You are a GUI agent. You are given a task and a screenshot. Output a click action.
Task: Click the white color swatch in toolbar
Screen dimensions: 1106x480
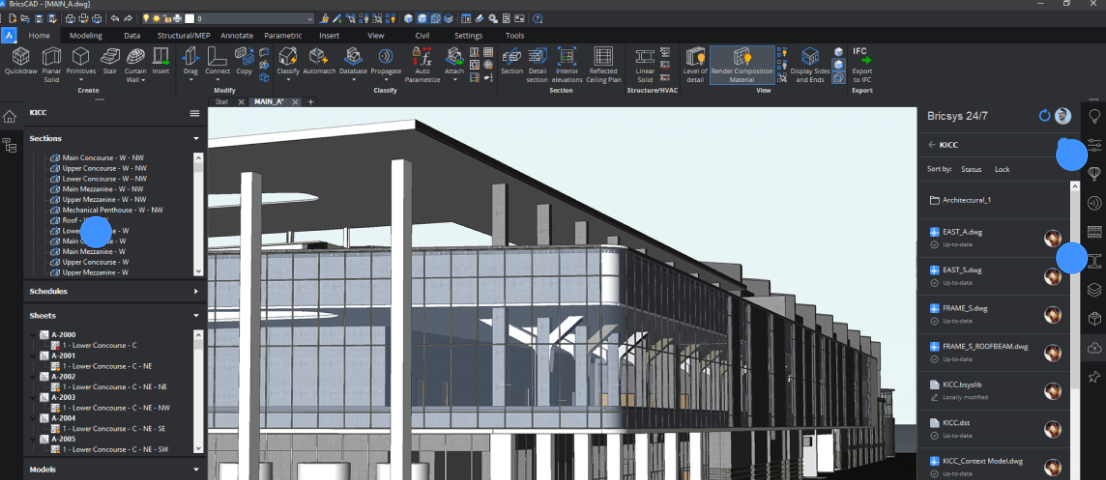pyautogui.click(x=189, y=19)
